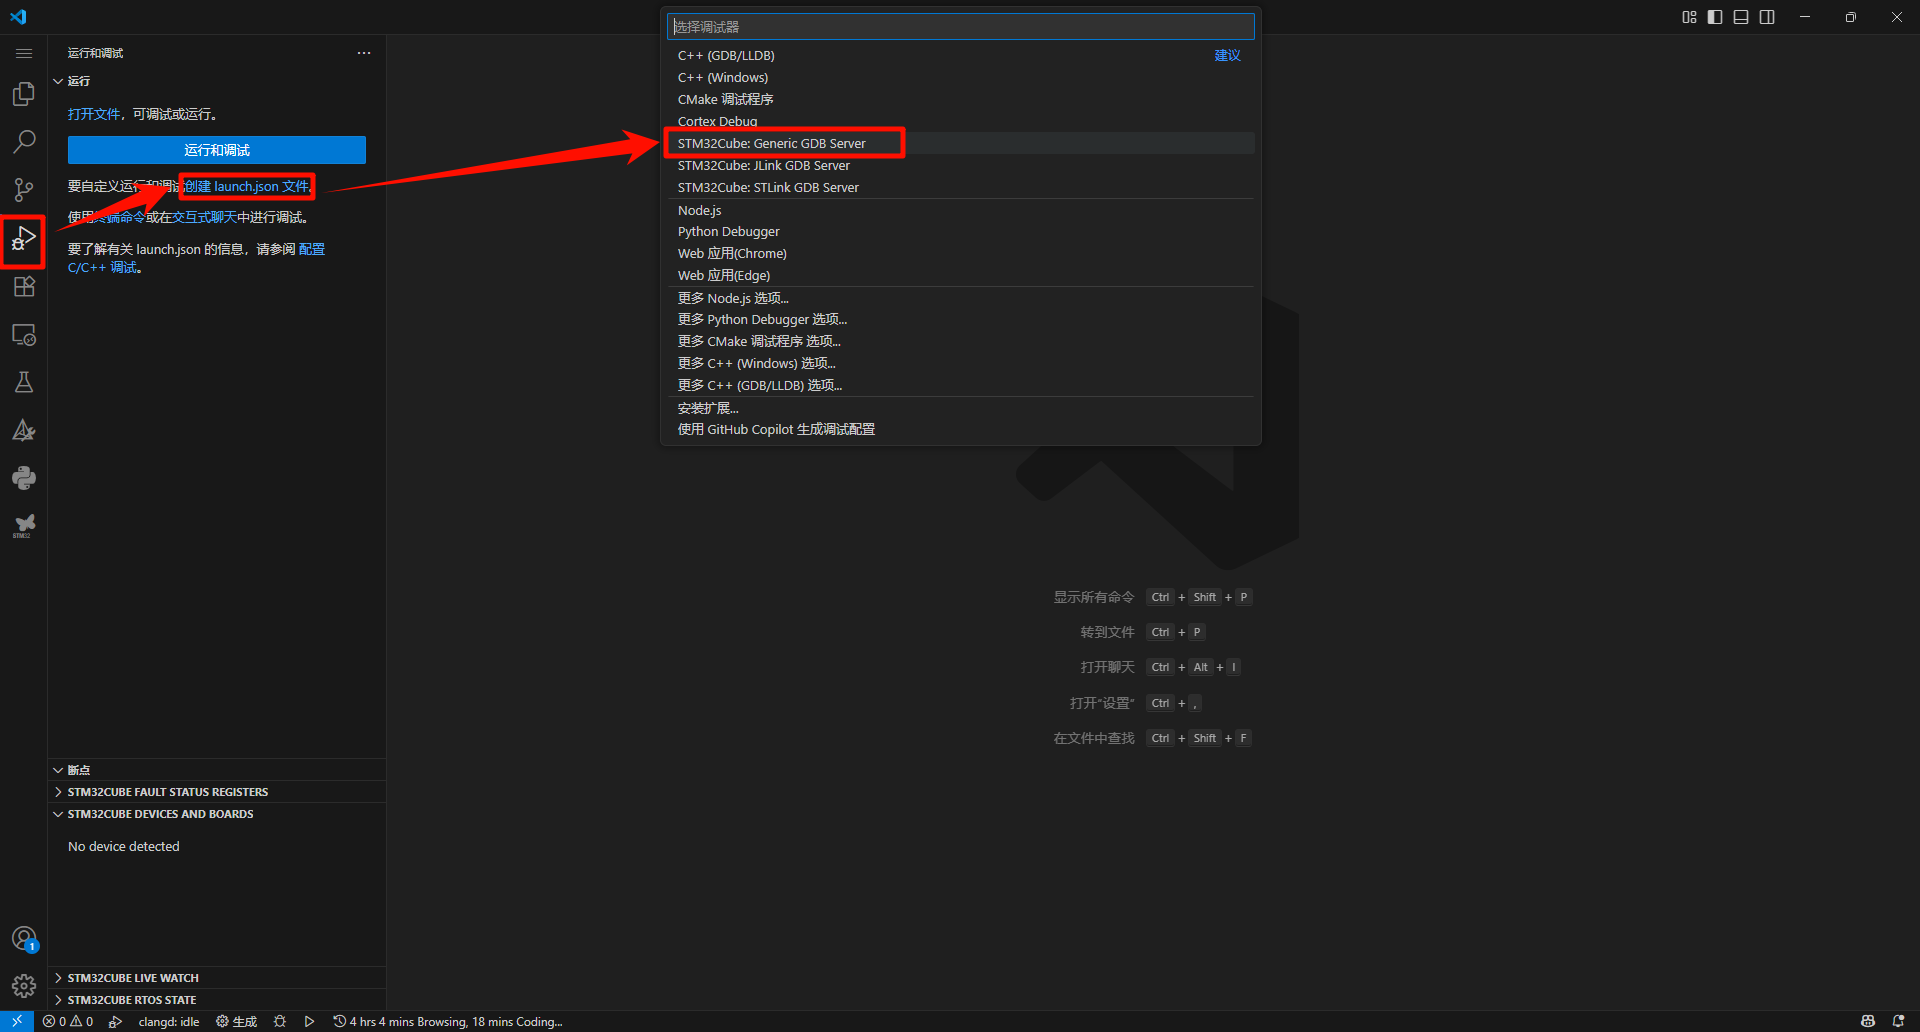Choose 使用 GitHub Copilot 生成调试配置
This screenshot has width=1920, height=1032.
(x=960, y=430)
